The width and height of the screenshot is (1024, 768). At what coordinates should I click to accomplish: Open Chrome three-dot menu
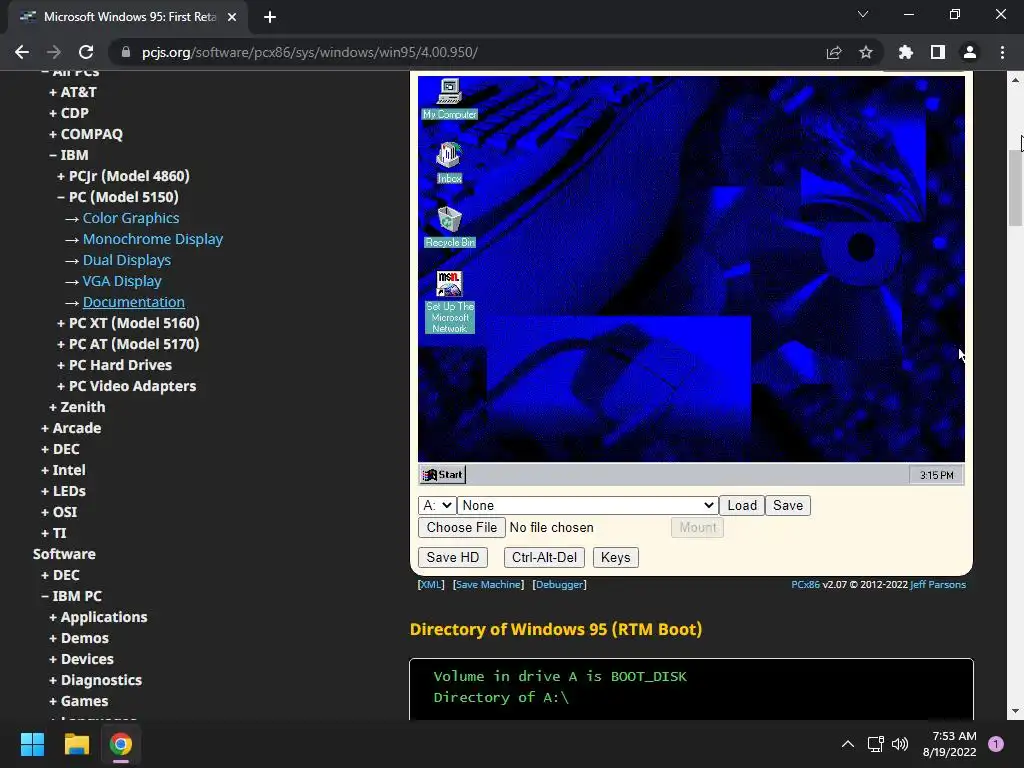click(1002, 52)
